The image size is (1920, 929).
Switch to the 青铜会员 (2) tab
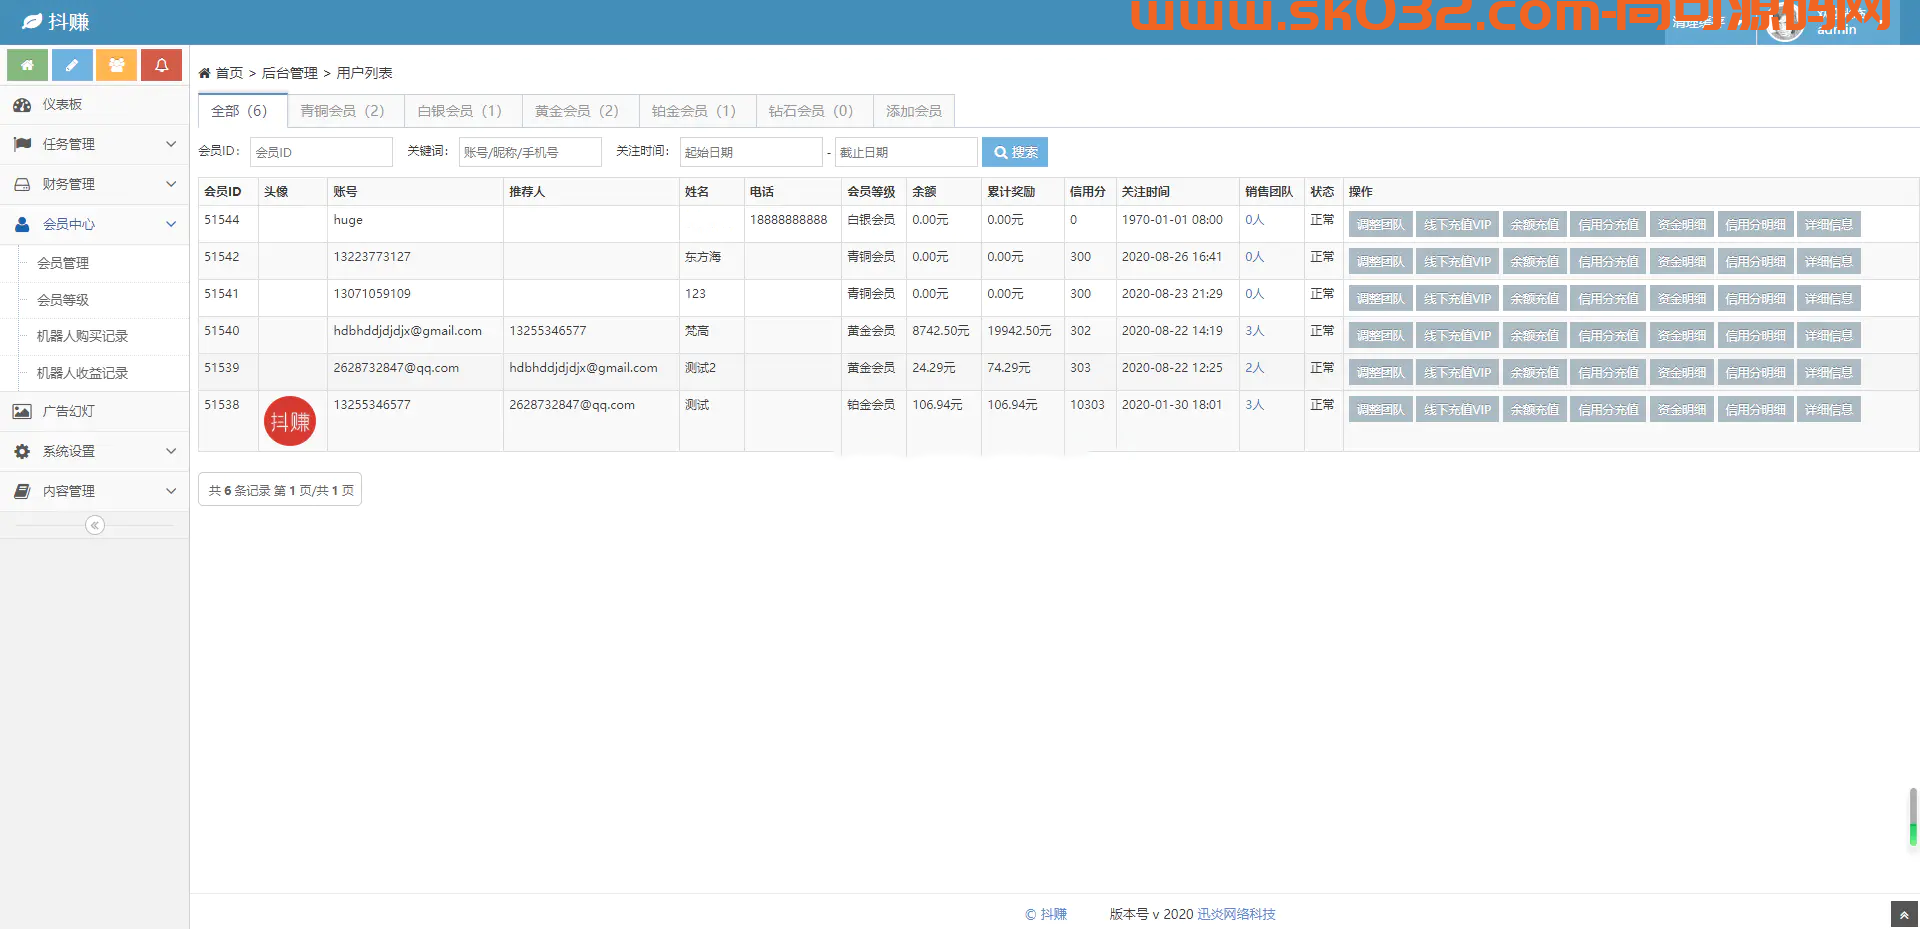(x=346, y=111)
